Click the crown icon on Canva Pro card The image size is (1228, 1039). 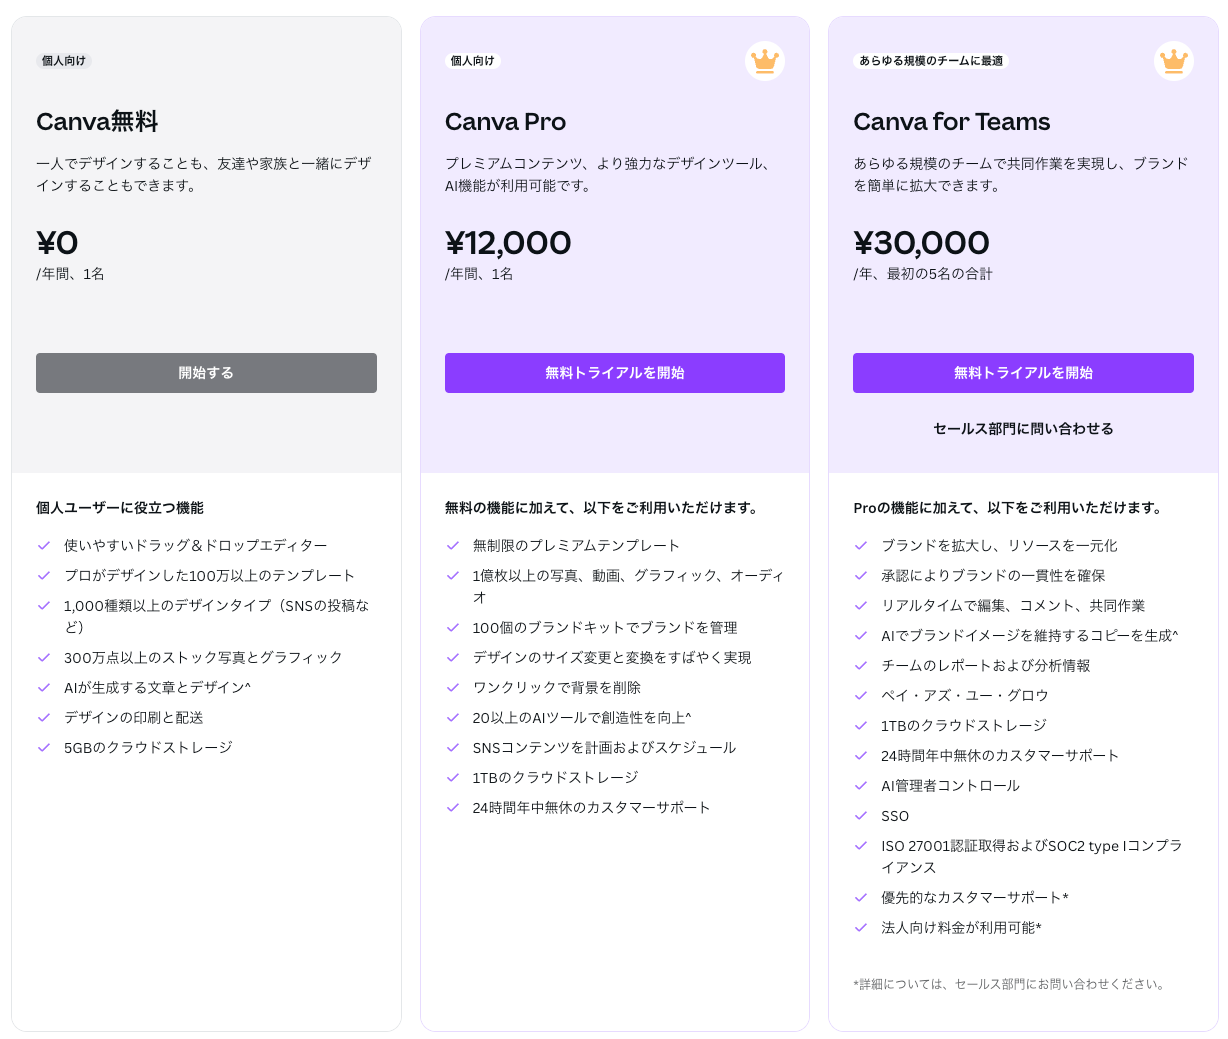coord(765,61)
